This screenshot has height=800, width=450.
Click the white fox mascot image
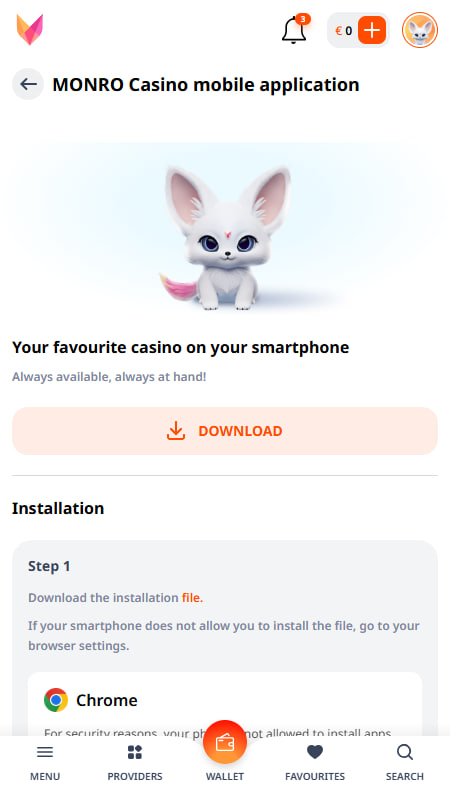click(x=225, y=237)
